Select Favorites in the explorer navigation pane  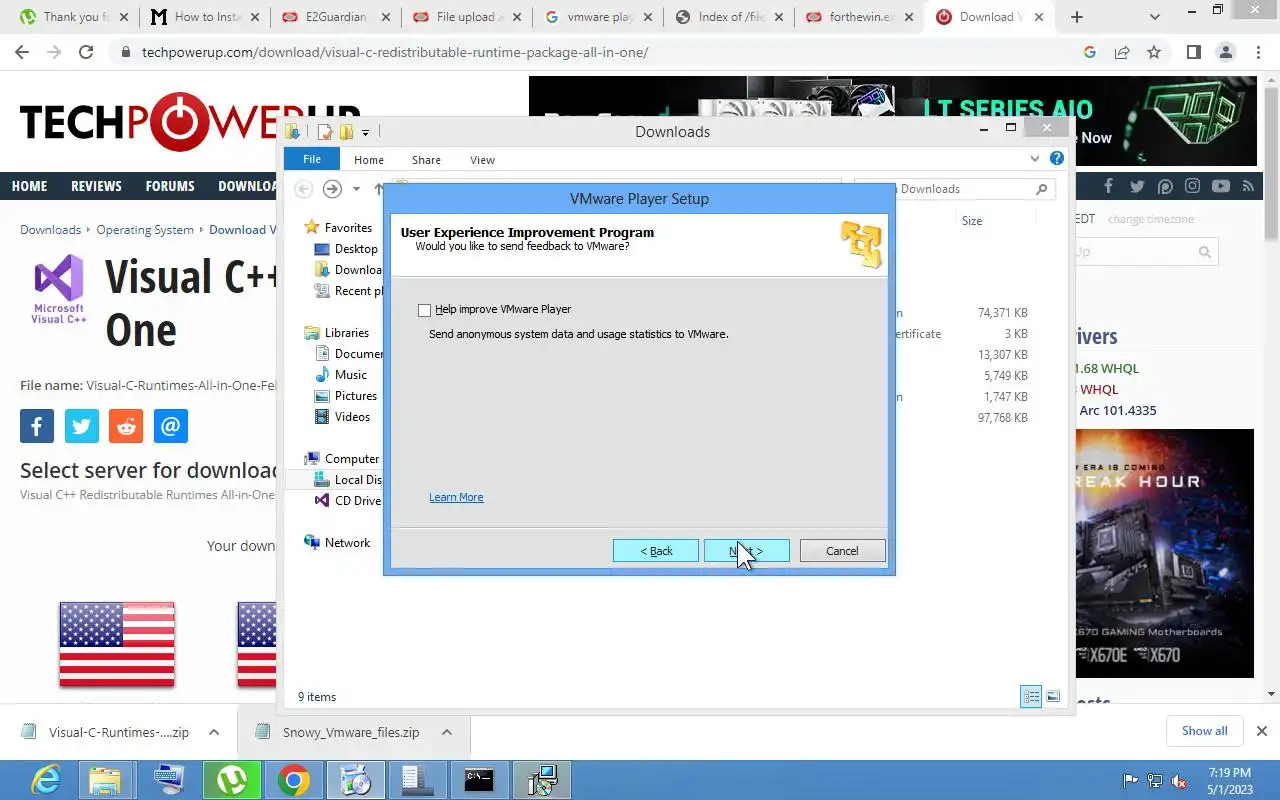[347, 227]
